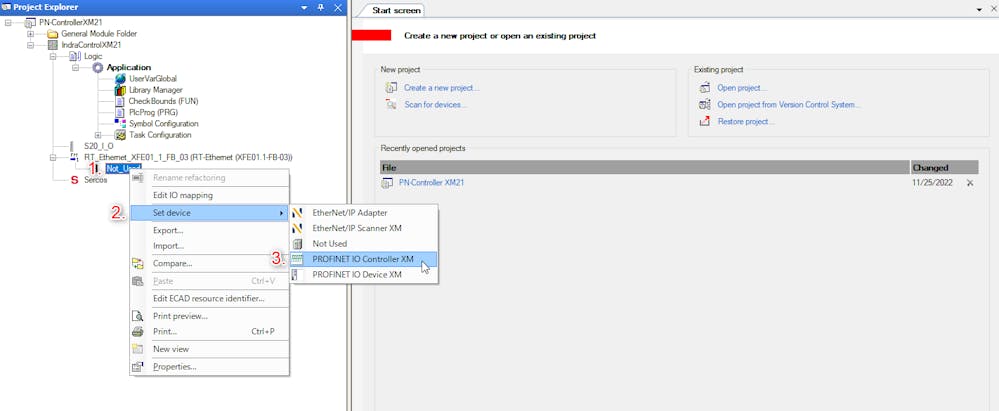
Task: Select the Sercos tree item
Action: (x=96, y=180)
